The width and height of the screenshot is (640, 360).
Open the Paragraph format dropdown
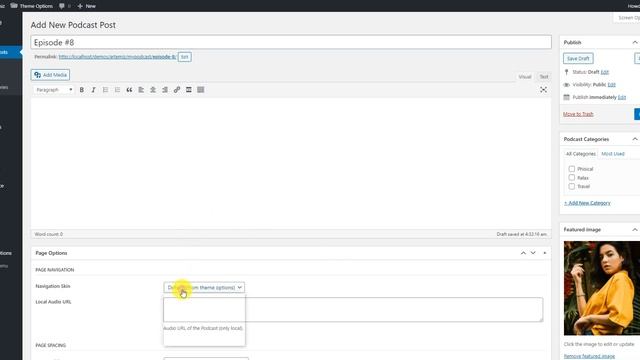[54, 90]
